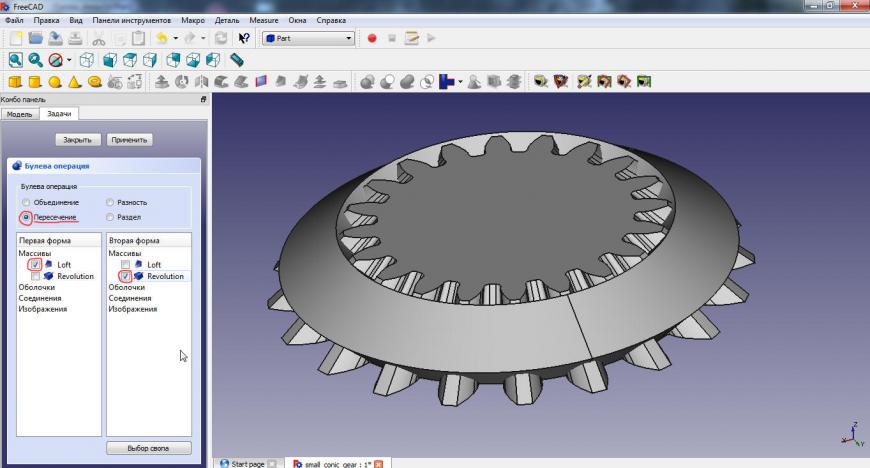Switch to the axonometric view cube

(x=87, y=60)
